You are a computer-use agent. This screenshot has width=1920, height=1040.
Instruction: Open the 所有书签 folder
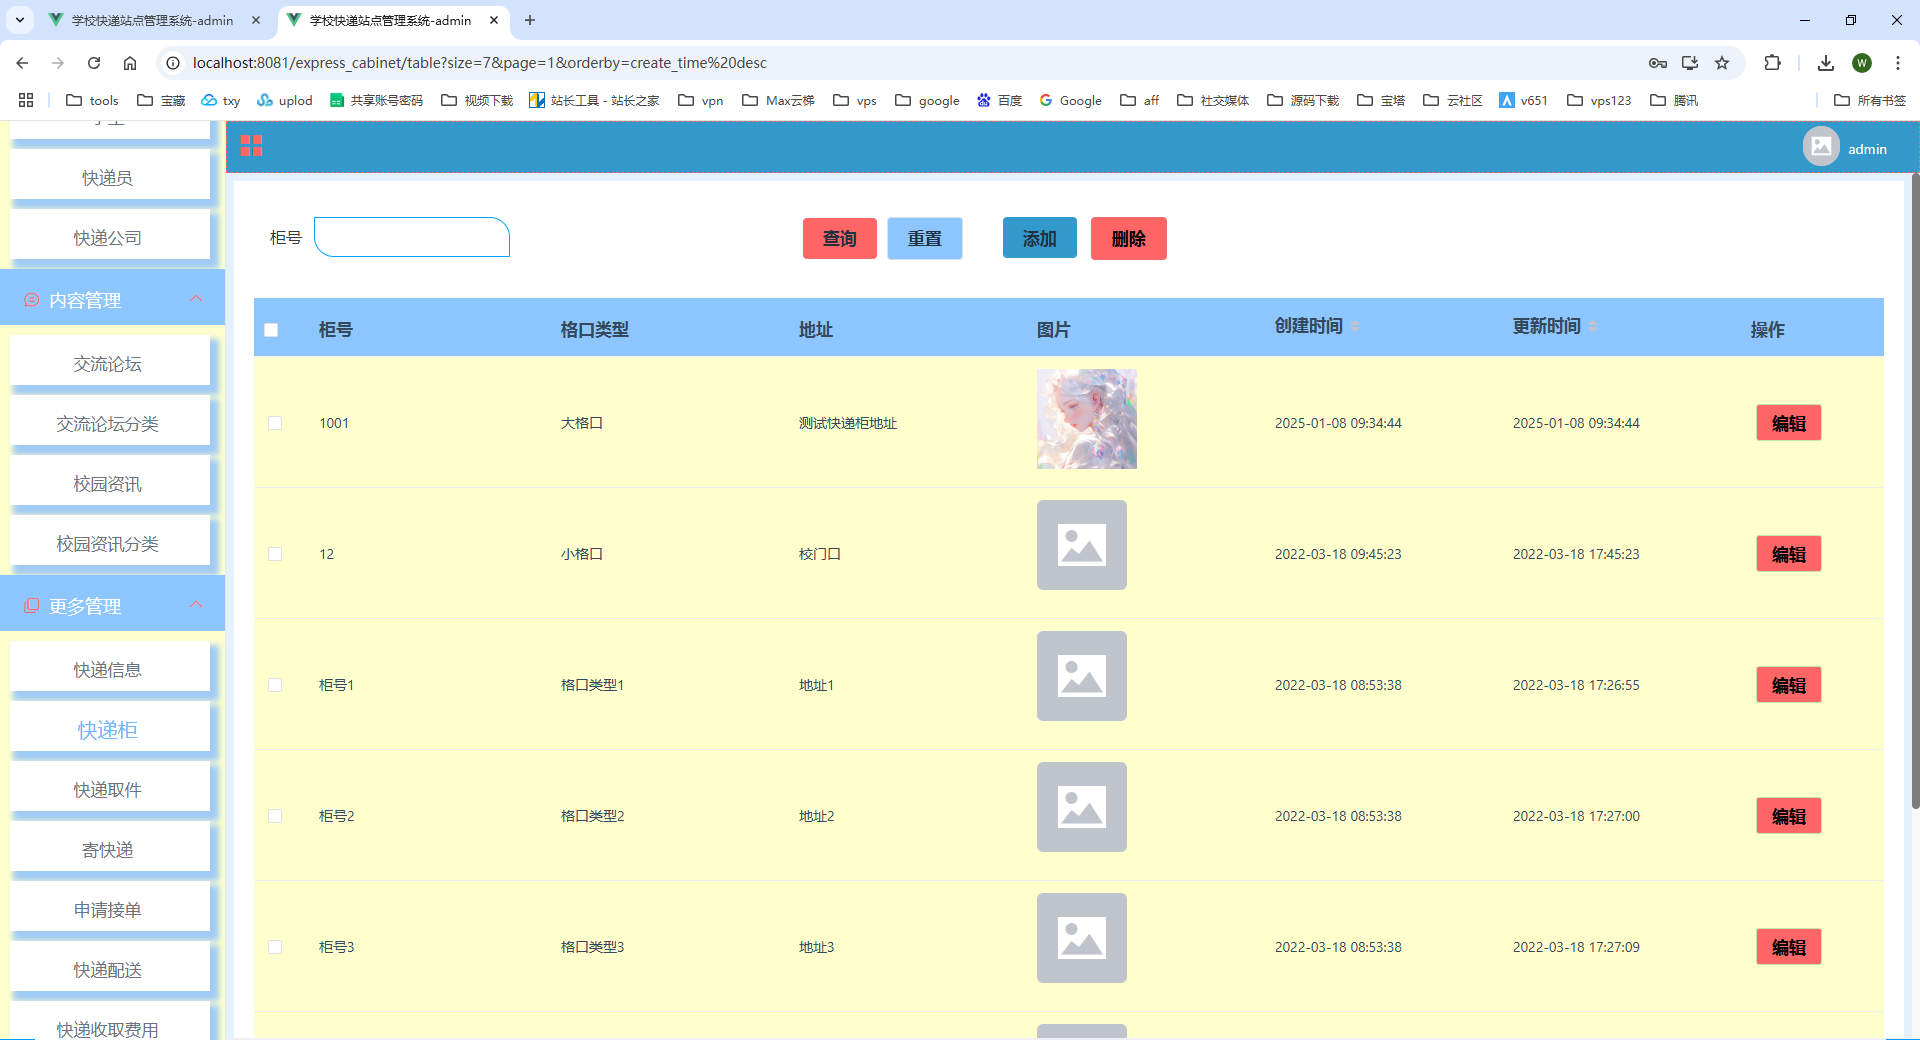point(1870,100)
